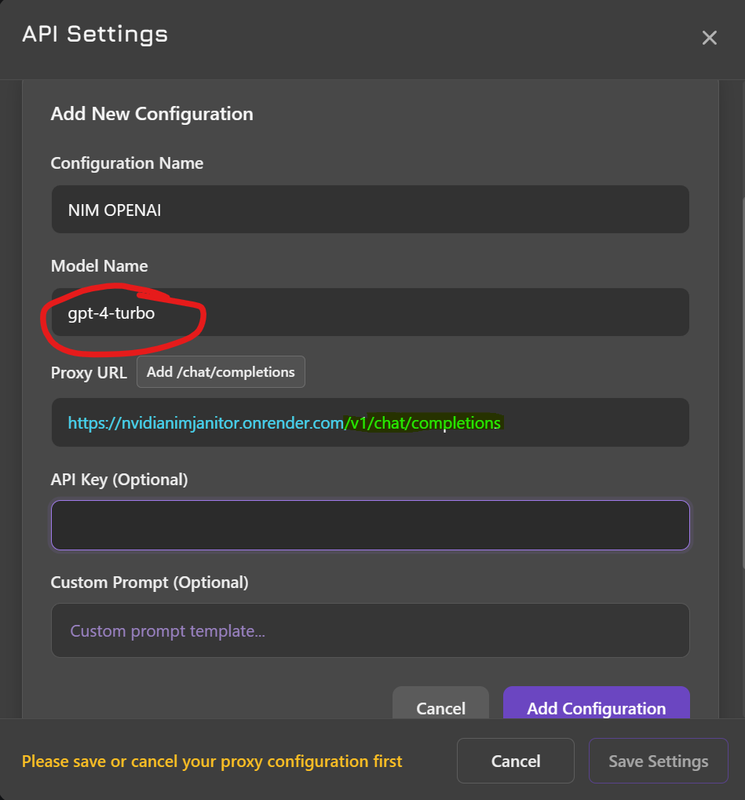745x800 pixels.
Task: Click the Configuration Name label
Action: pyautogui.click(x=127, y=163)
